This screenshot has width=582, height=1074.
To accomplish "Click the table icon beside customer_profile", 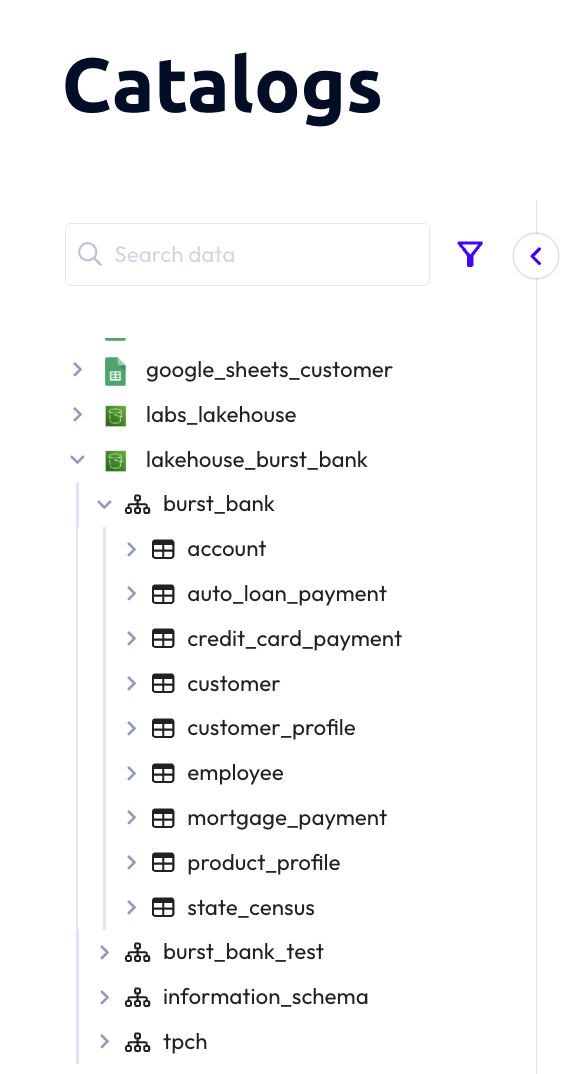I will tap(163, 728).
